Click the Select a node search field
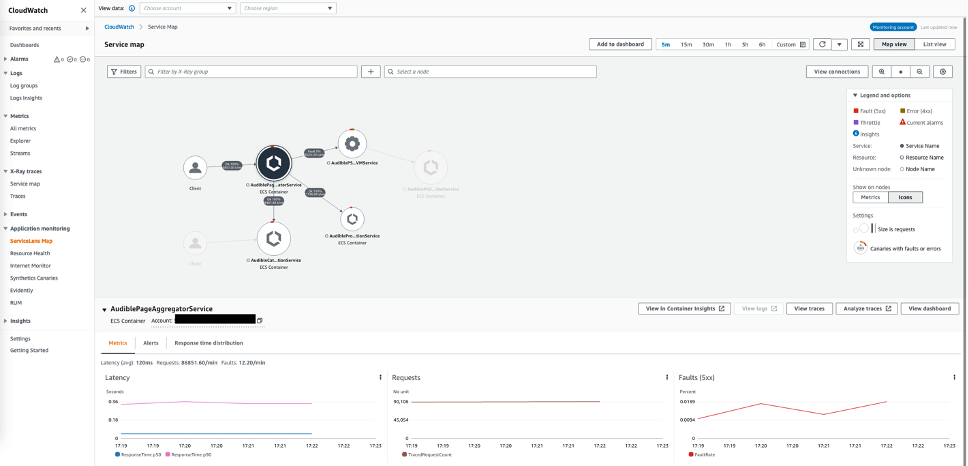This screenshot has height=466, width=968. [490, 72]
